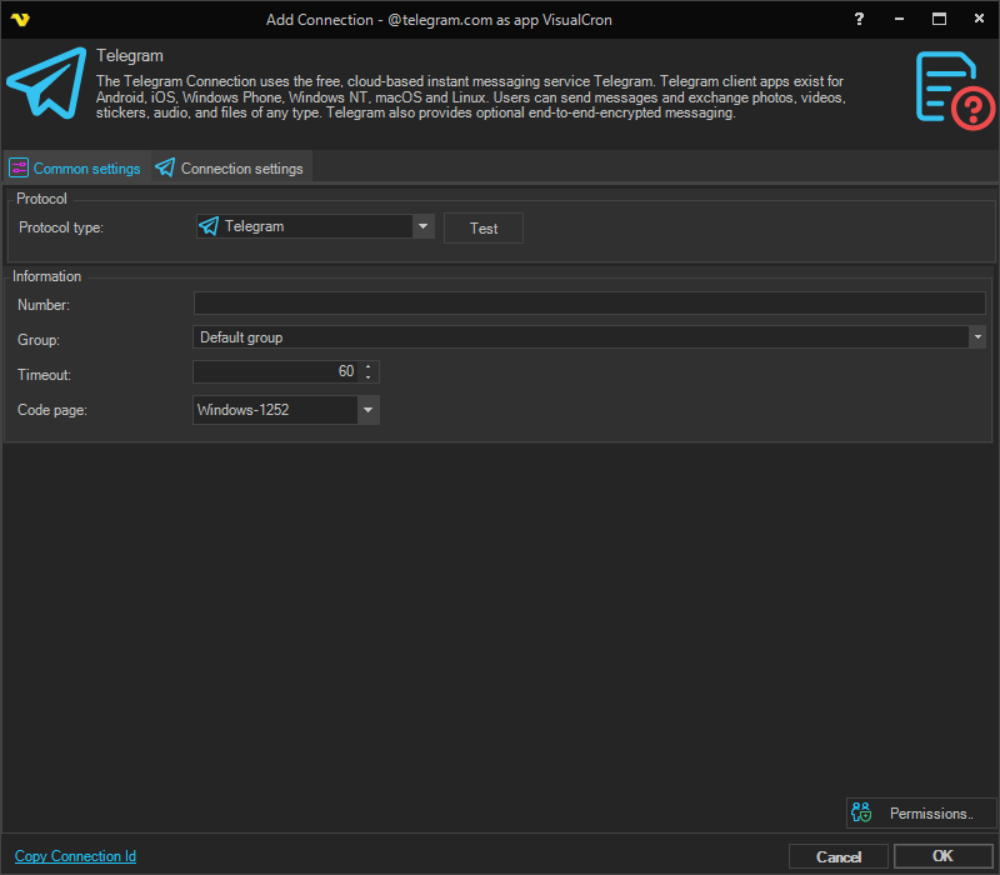Open the help document icon in header
Image resolution: width=1000 pixels, height=875 pixels.
(955, 91)
